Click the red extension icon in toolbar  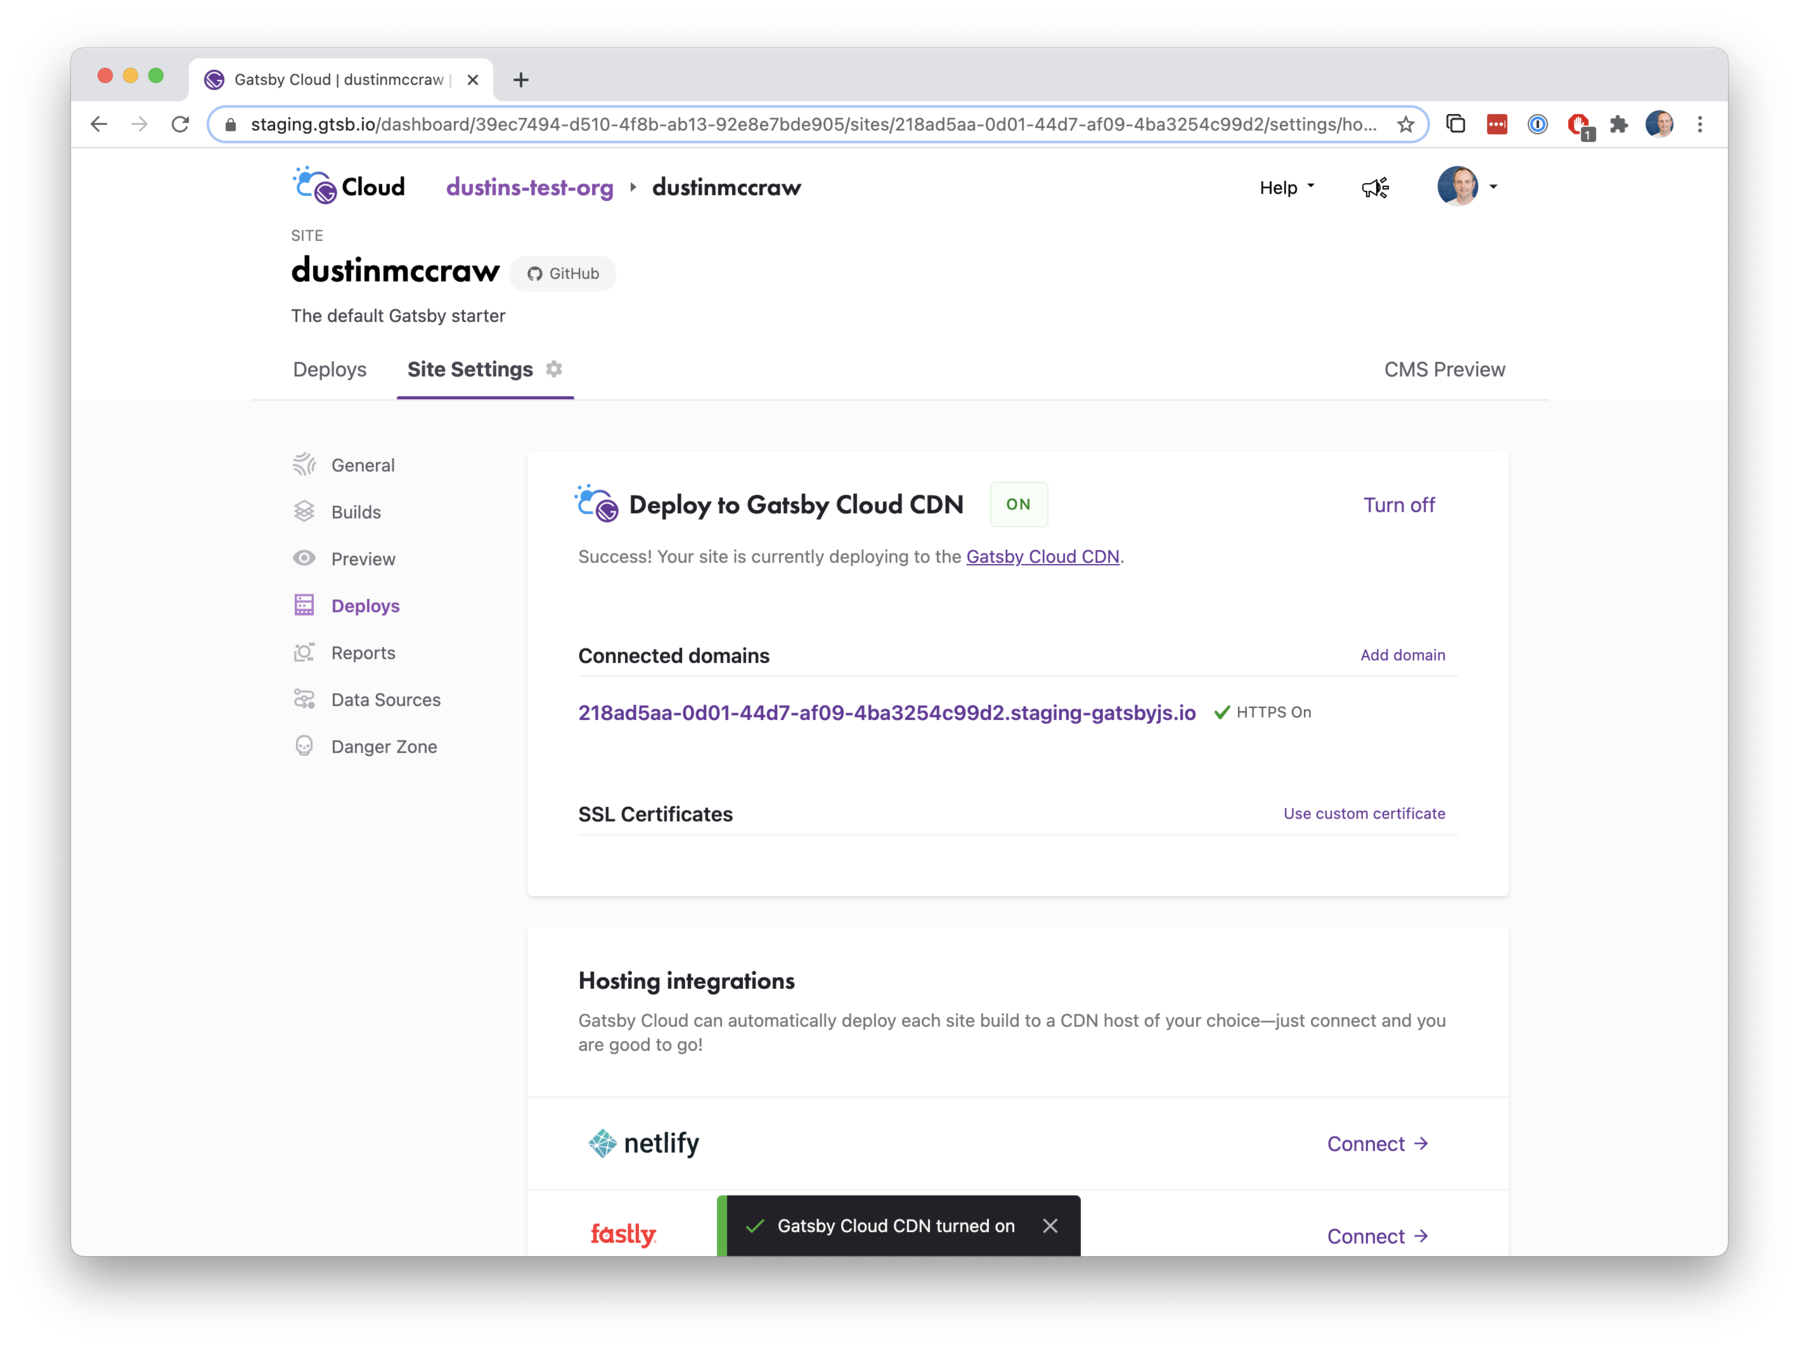point(1496,124)
